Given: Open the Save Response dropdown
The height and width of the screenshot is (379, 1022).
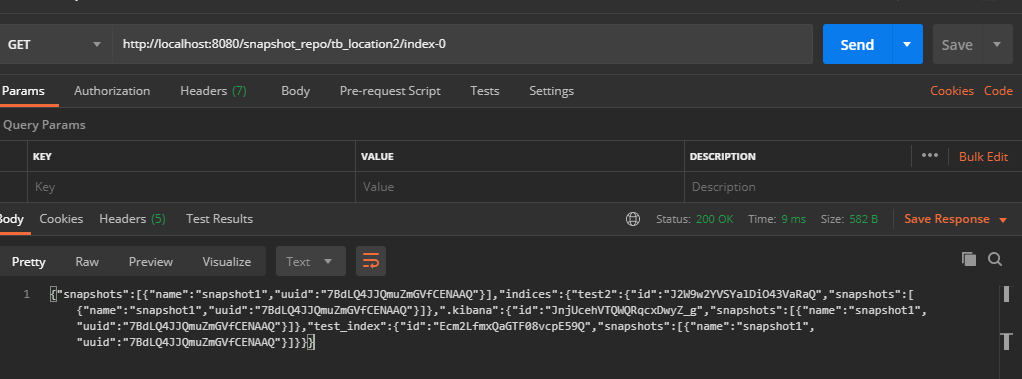Looking at the screenshot, I should (x=955, y=219).
